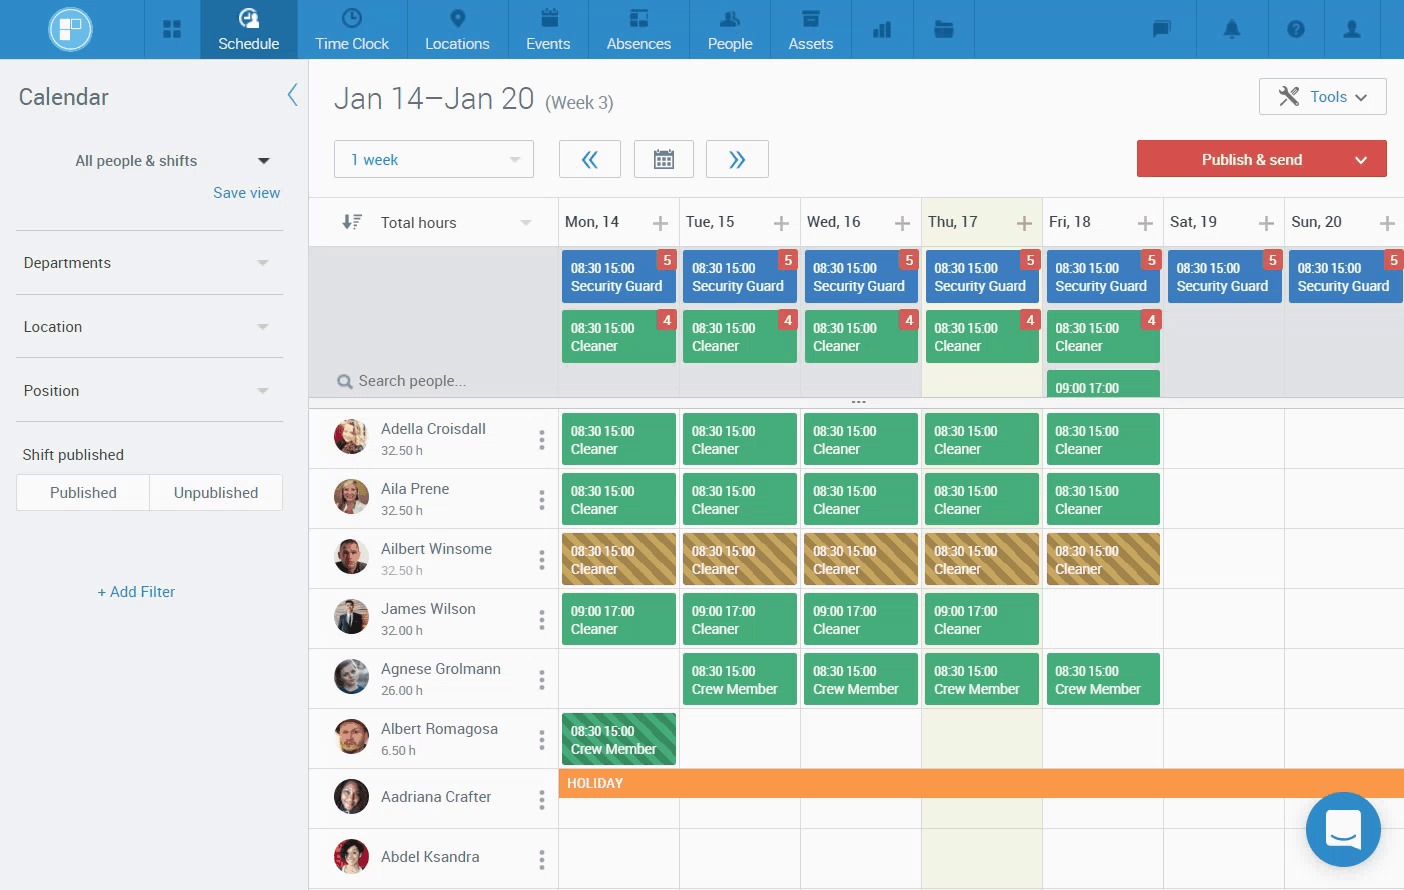Select the Unpublished shifts filter
The width and height of the screenshot is (1404, 890).
[215, 492]
